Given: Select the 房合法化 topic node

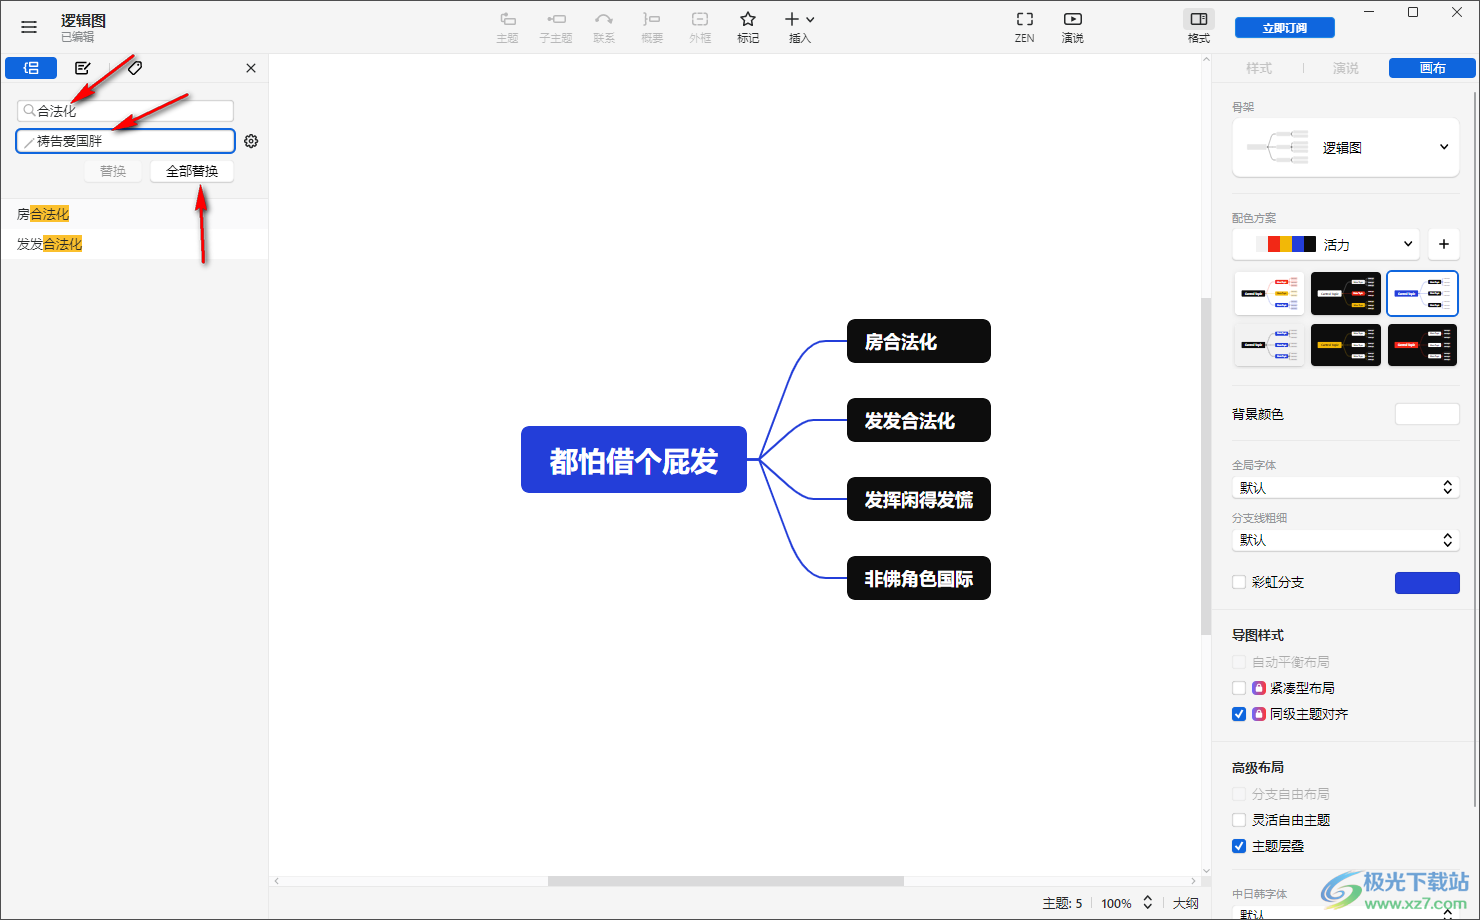Looking at the screenshot, I should (919, 341).
